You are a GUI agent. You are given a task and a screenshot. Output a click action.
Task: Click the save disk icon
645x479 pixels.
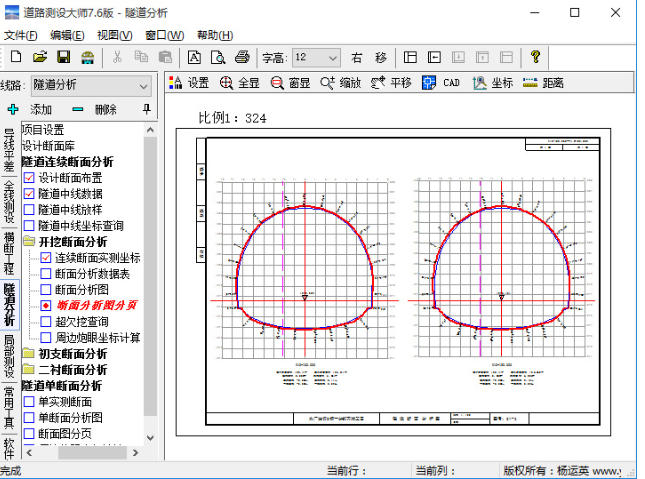pos(63,58)
